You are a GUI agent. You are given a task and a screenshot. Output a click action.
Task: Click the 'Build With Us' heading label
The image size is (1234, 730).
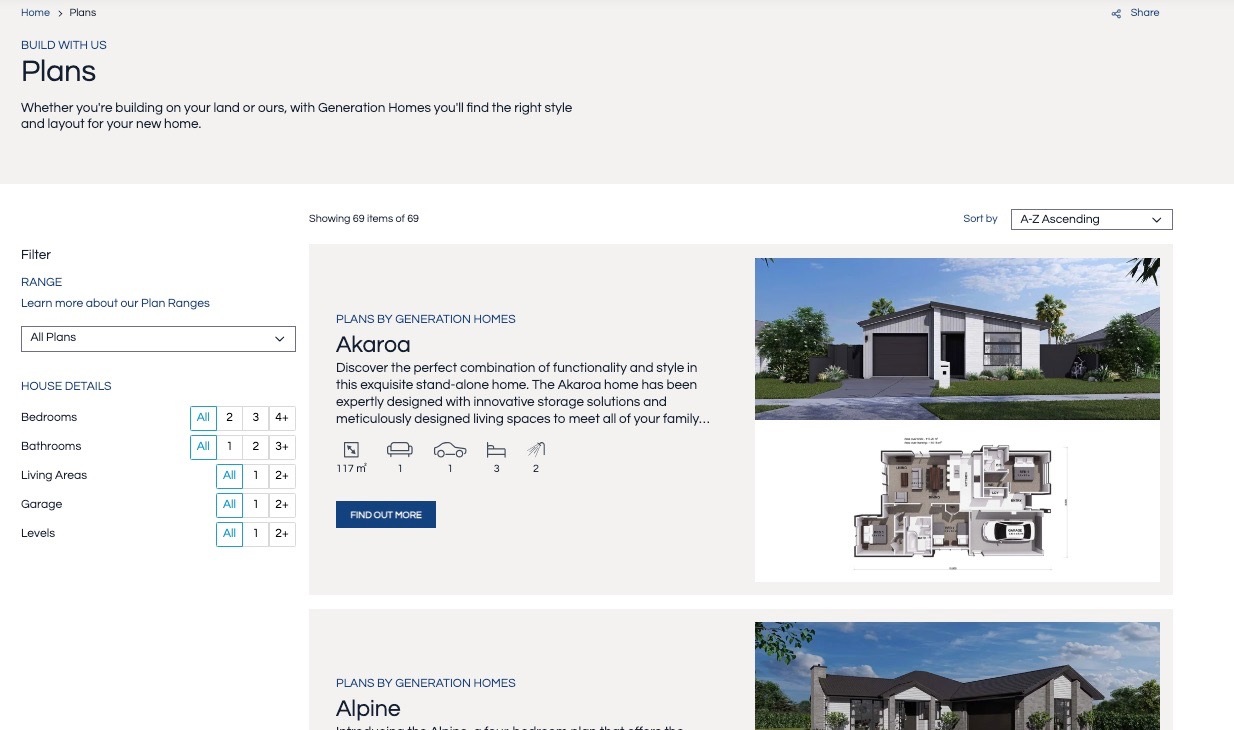(x=64, y=45)
